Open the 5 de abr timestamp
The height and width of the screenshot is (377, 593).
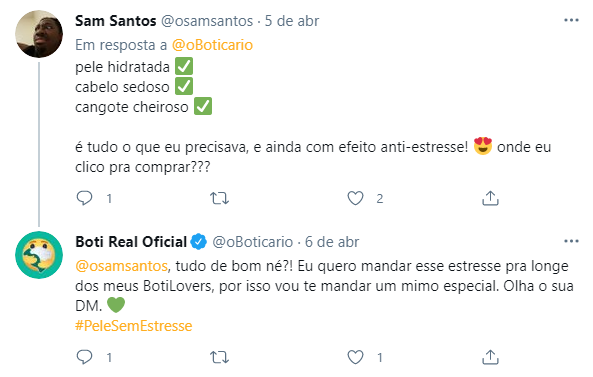[x=292, y=21]
